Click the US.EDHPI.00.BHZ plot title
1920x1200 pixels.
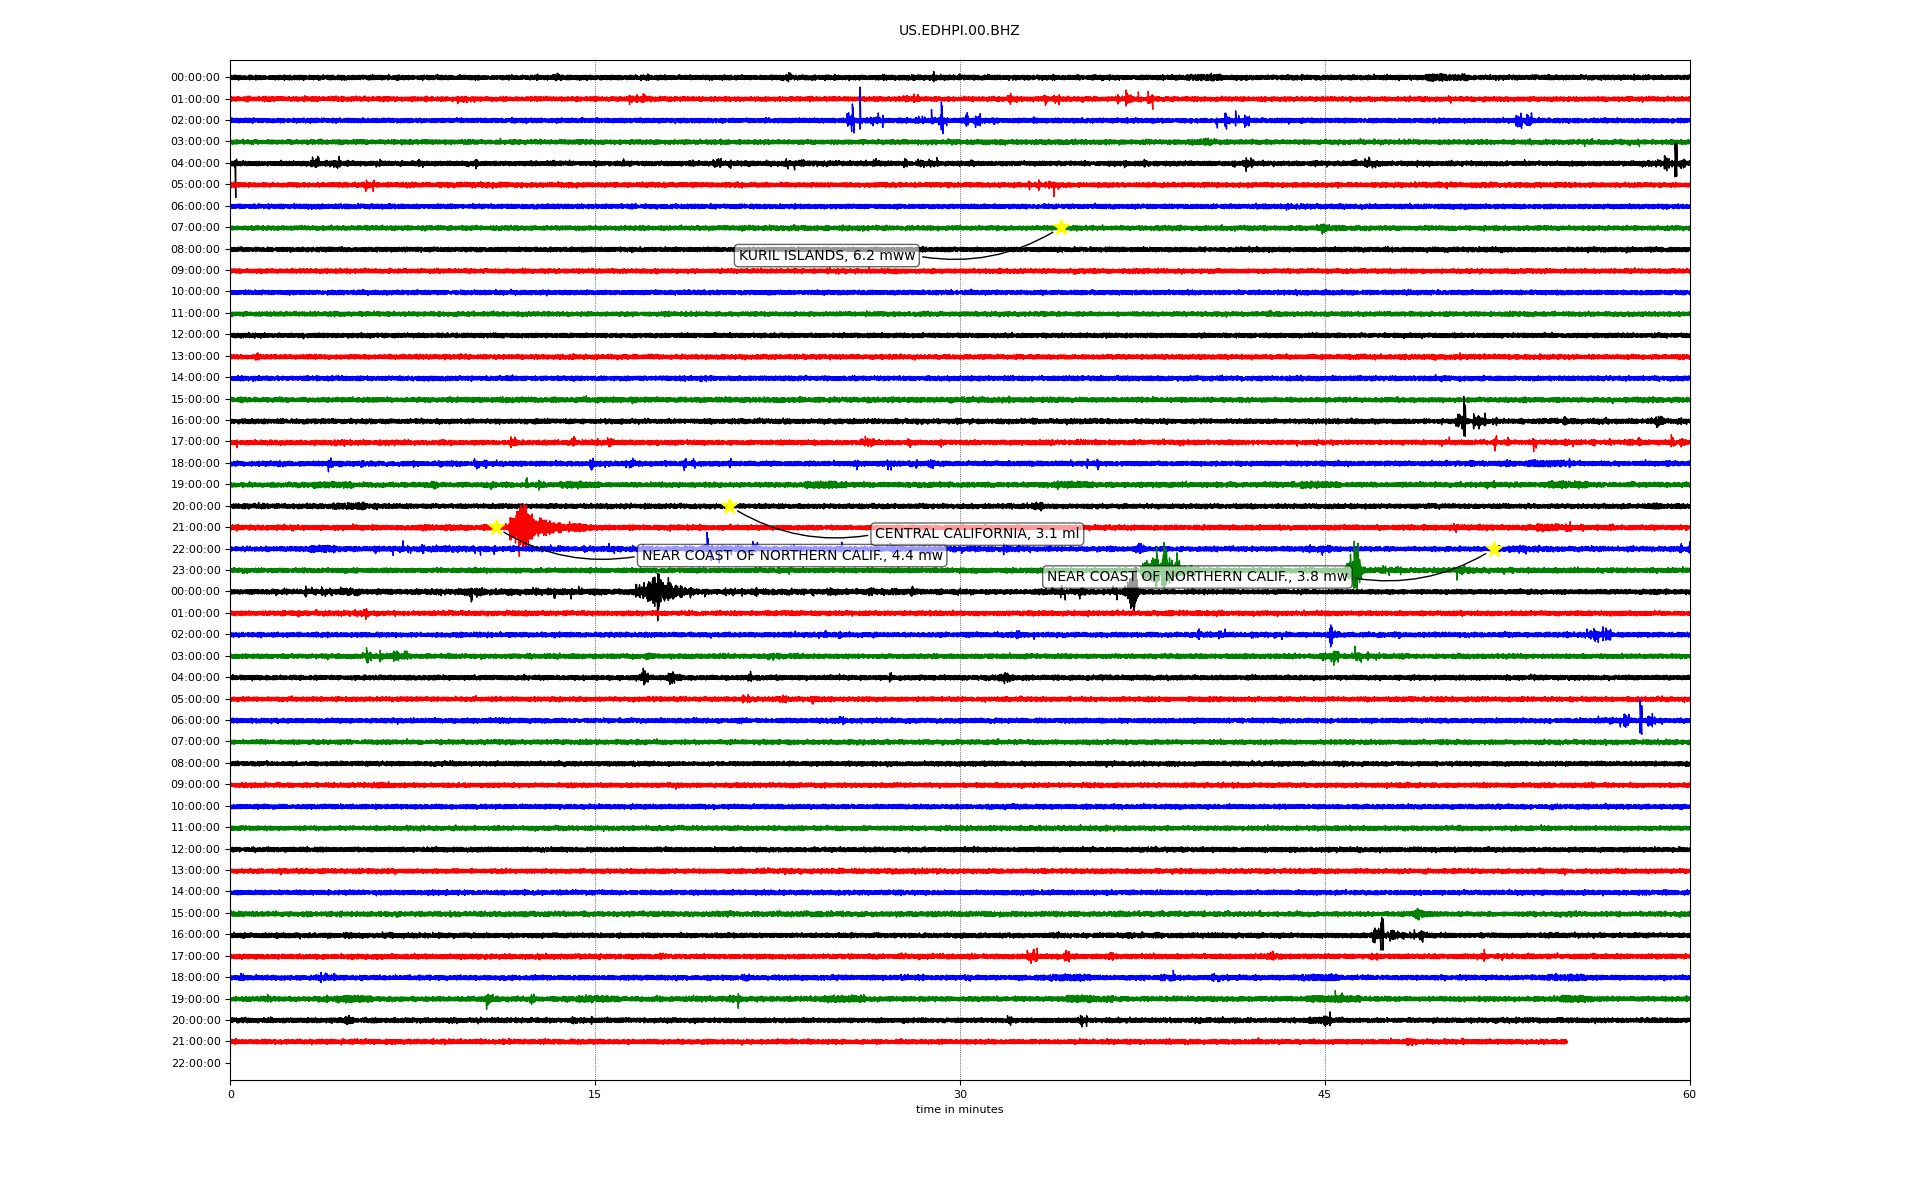[959, 31]
